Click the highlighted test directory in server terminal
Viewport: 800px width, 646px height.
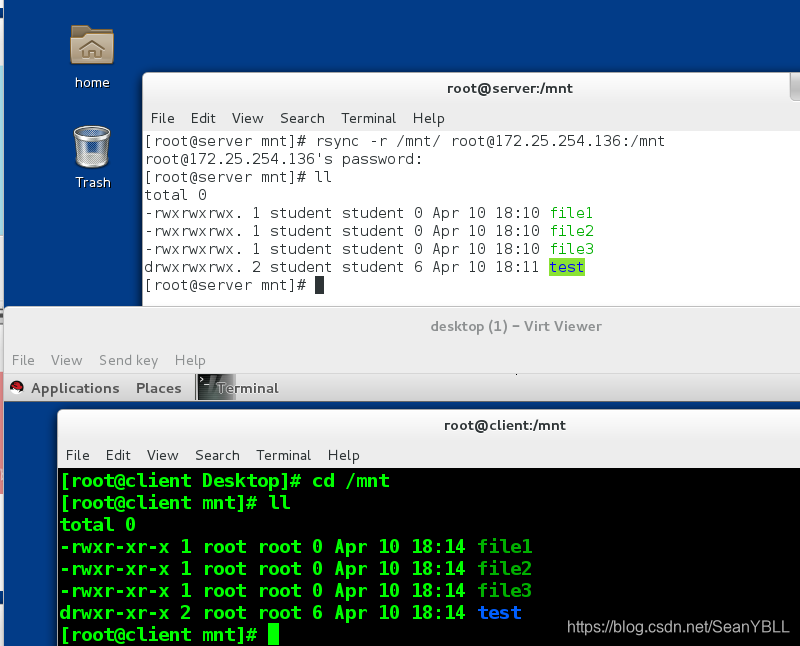(x=566, y=267)
